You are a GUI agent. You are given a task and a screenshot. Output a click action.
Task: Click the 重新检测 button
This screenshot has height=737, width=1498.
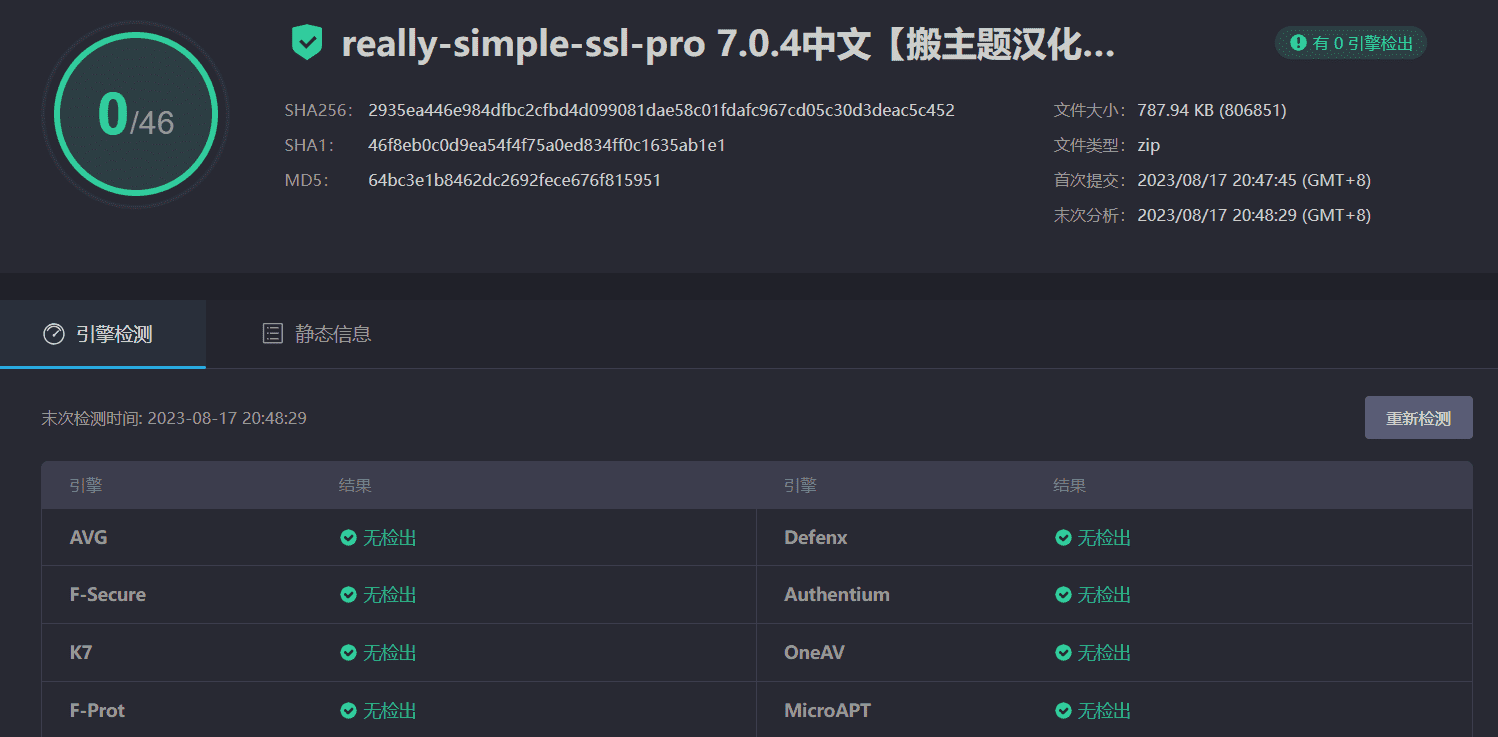(1418, 418)
